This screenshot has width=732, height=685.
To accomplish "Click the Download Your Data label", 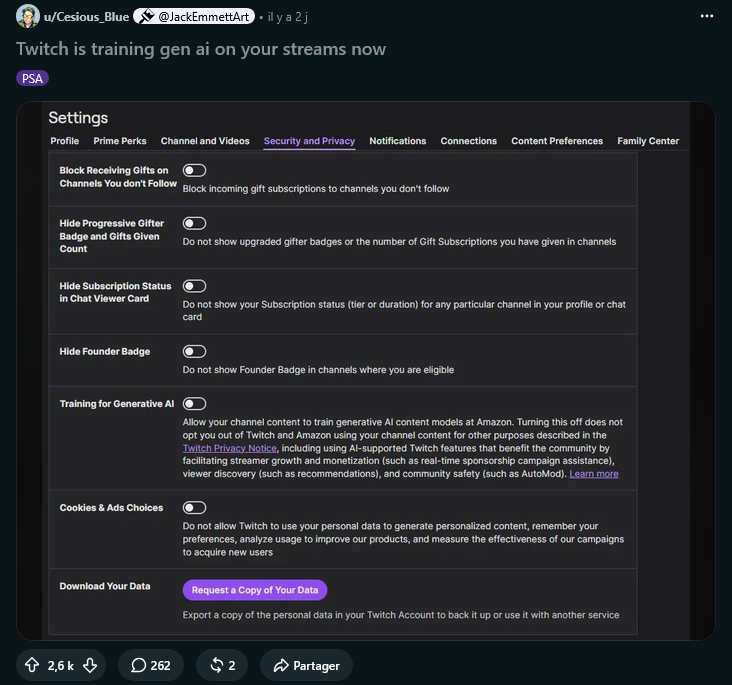I will [x=105, y=586].
